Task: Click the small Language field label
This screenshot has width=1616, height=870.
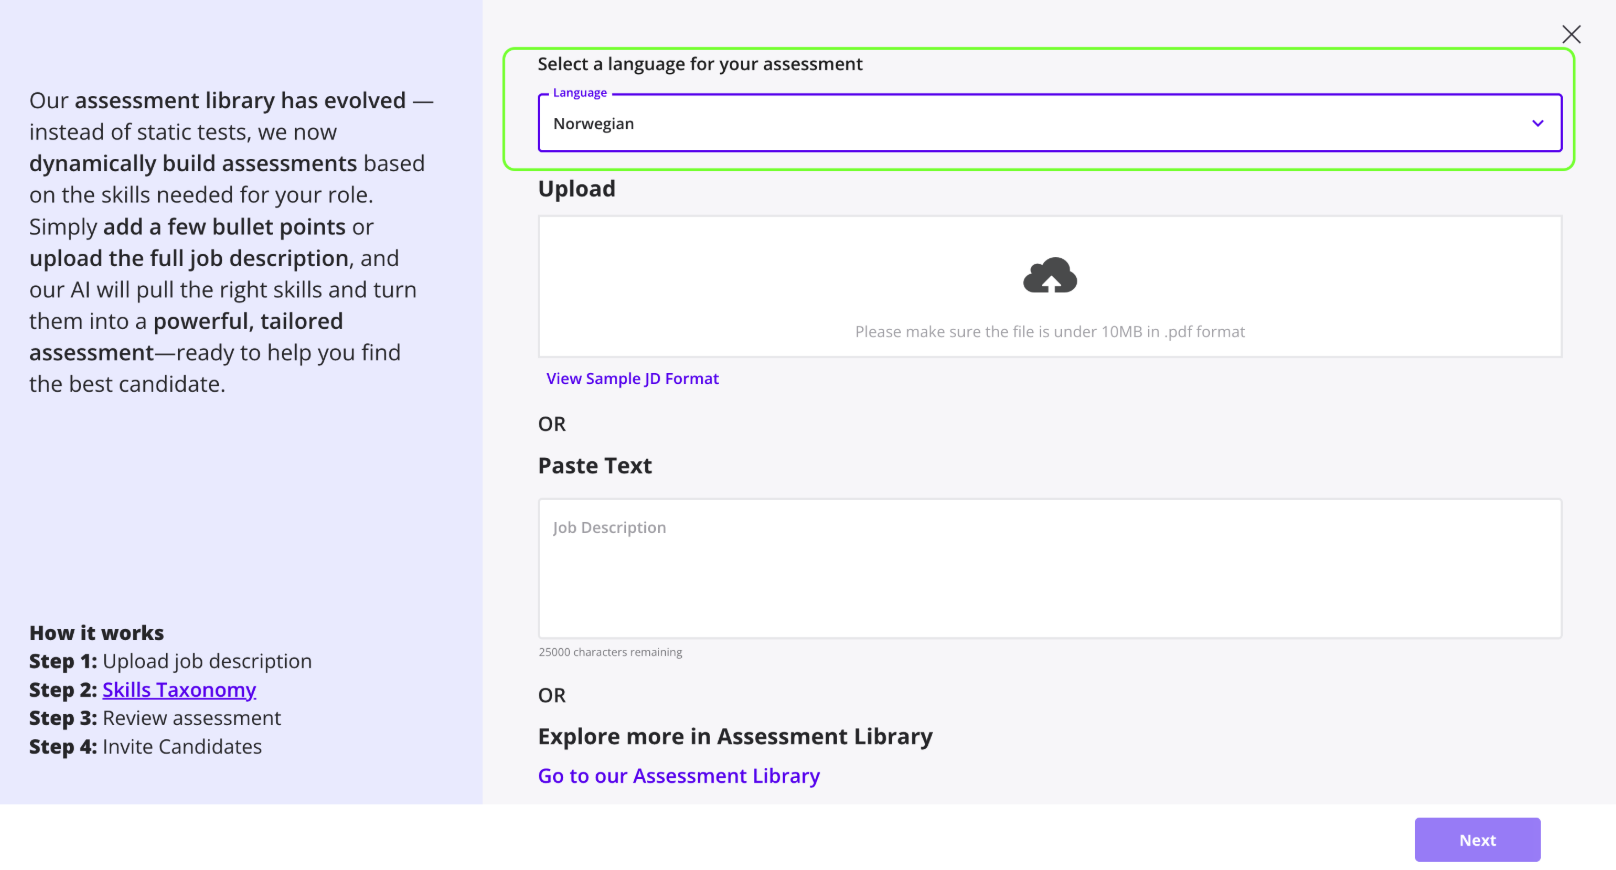Action: point(579,93)
